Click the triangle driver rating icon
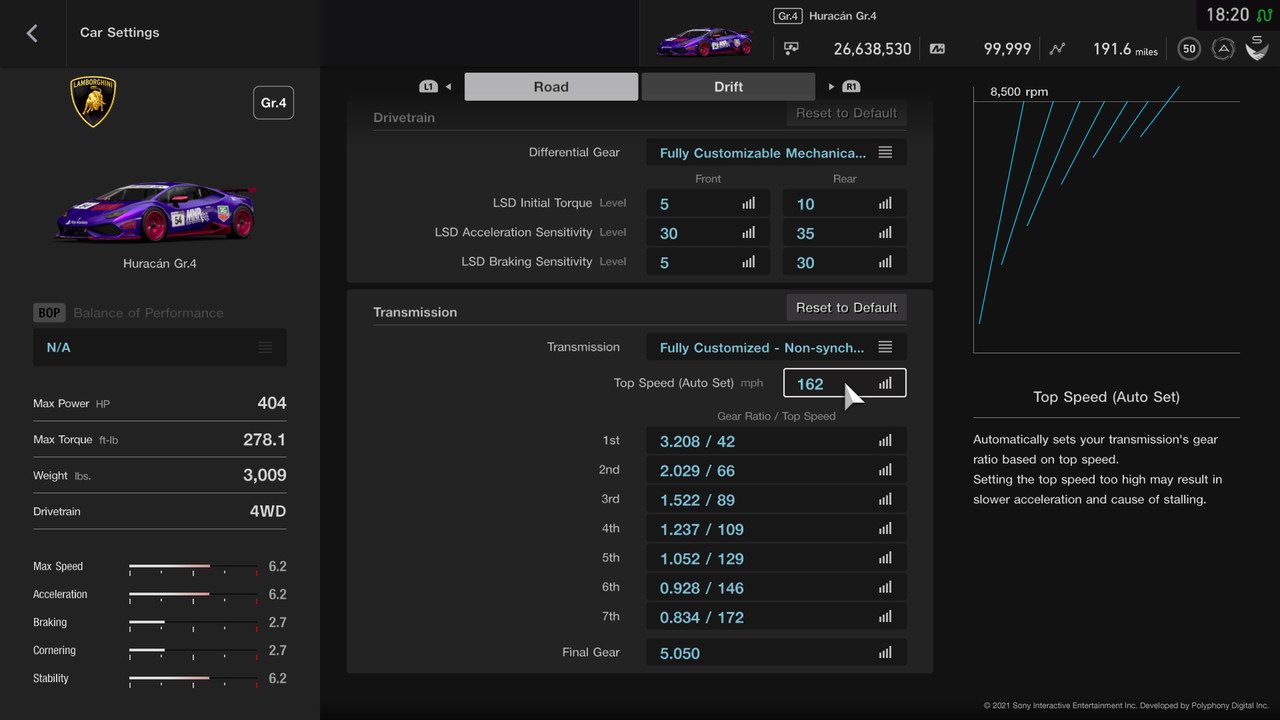Image resolution: width=1280 pixels, height=720 pixels. pos(1223,48)
